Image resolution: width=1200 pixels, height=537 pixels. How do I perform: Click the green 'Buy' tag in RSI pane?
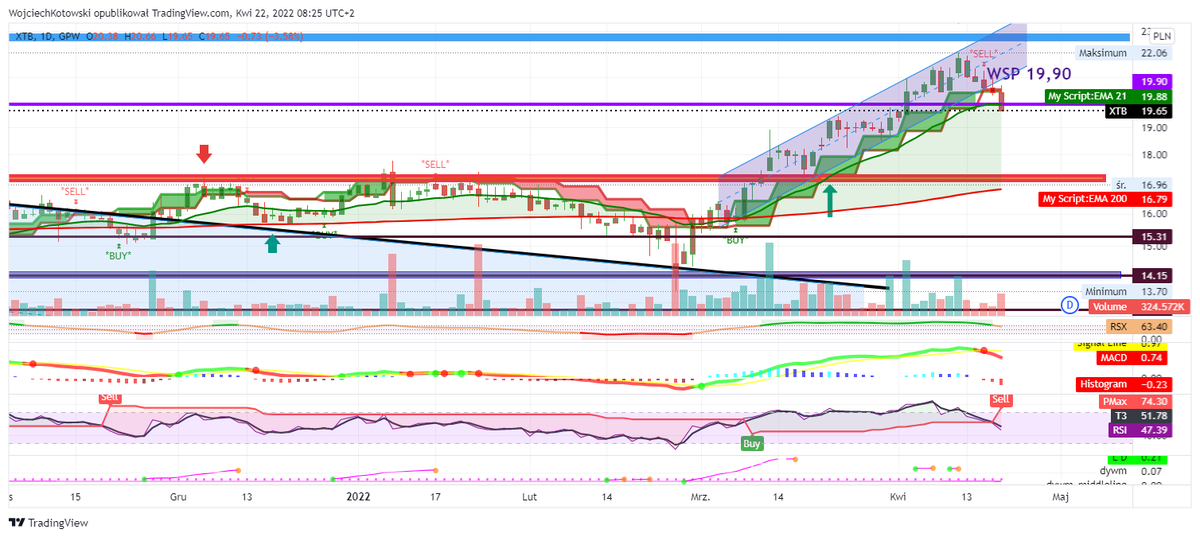point(751,442)
